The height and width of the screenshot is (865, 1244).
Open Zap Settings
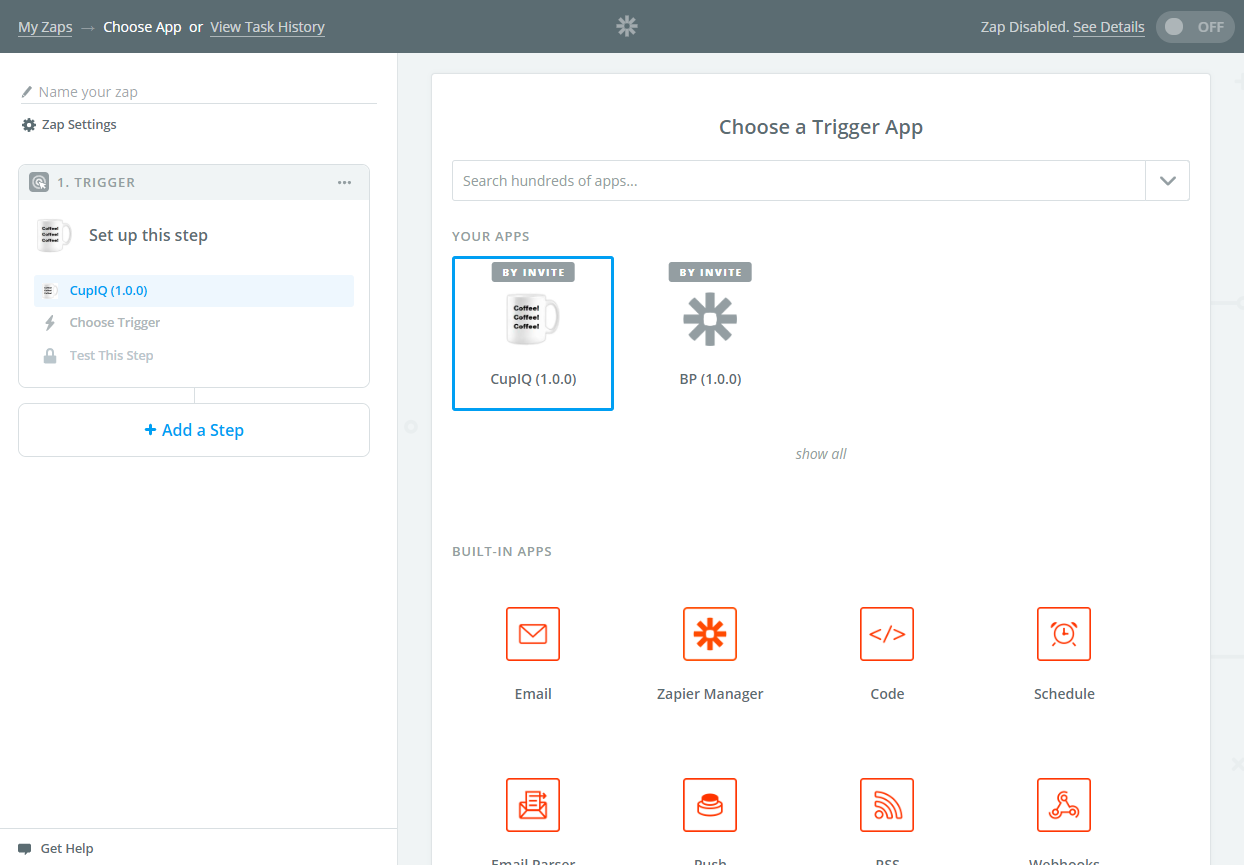pyautogui.click(x=69, y=125)
